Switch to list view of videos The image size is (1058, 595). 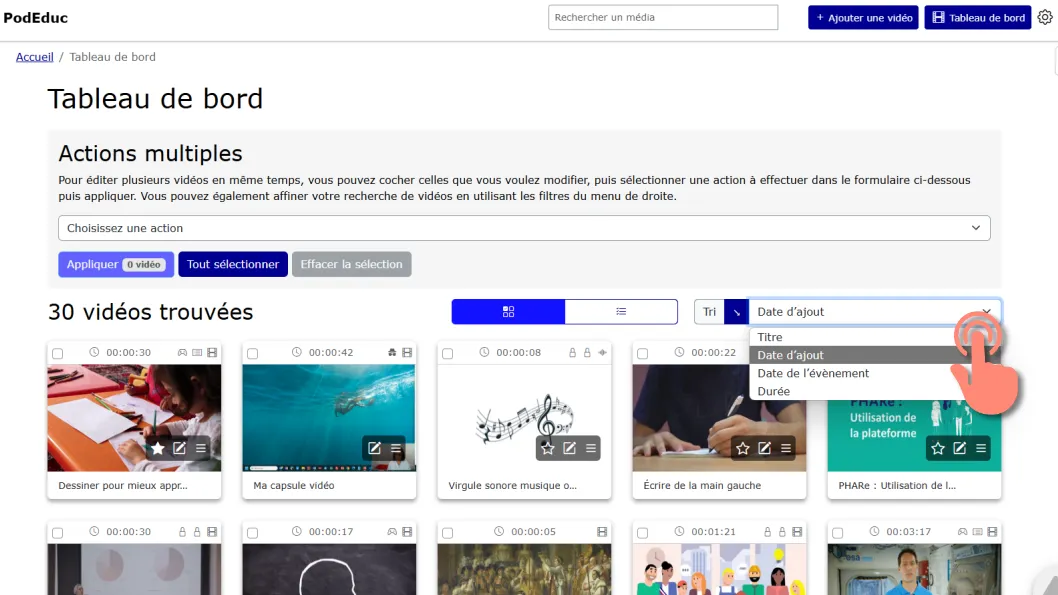click(621, 312)
